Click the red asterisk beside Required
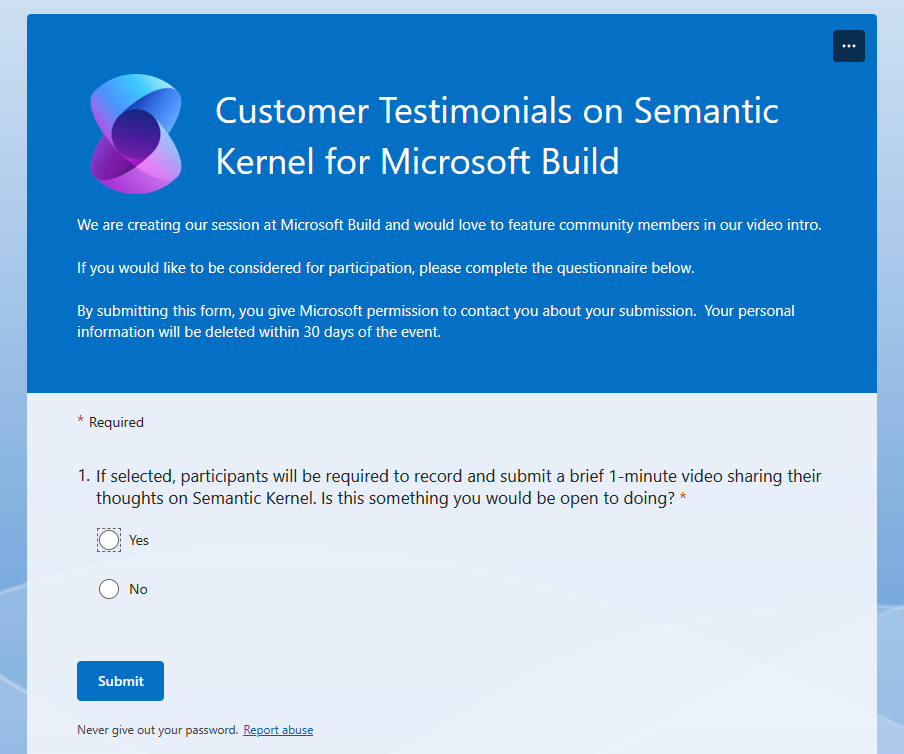This screenshot has width=904, height=754. tap(80, 420)
